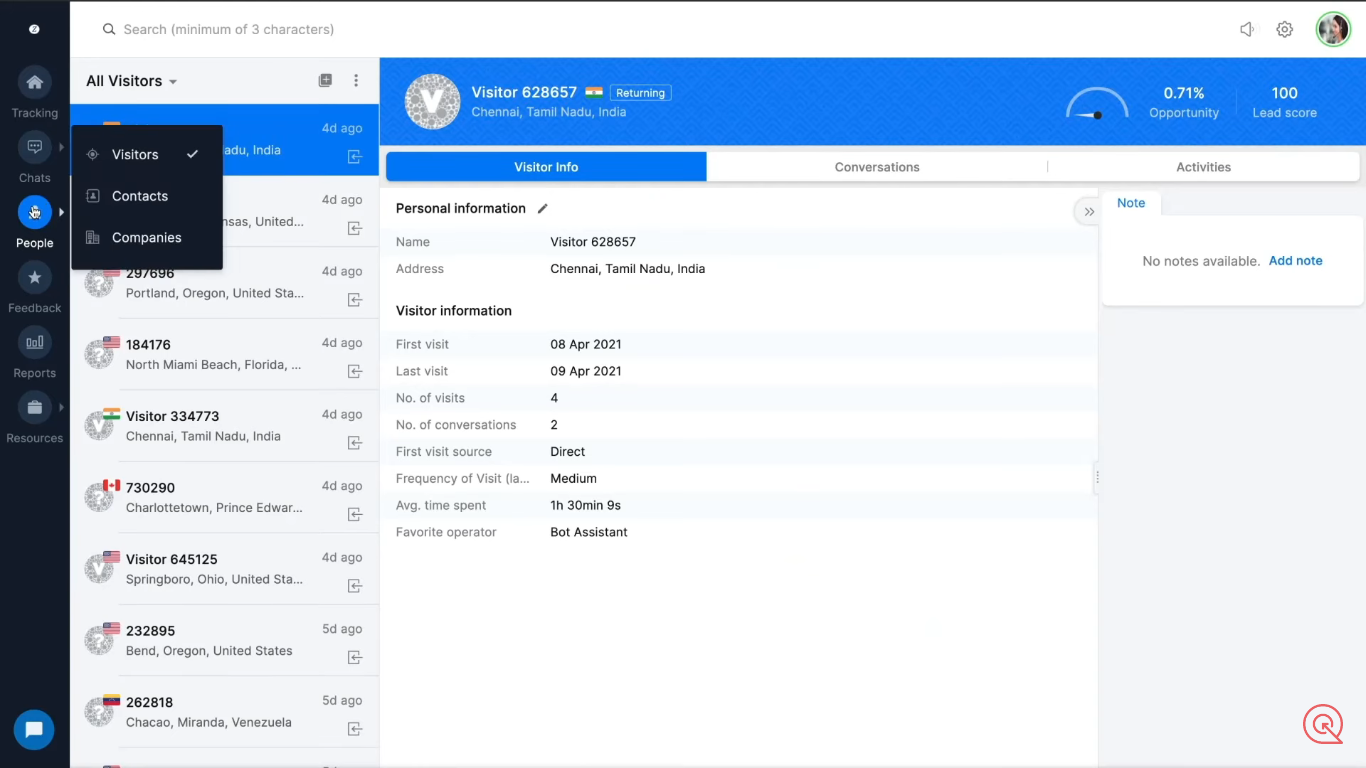
Task: Click the add-to-list icon beside All Visitors
Action: pos(325,81)
